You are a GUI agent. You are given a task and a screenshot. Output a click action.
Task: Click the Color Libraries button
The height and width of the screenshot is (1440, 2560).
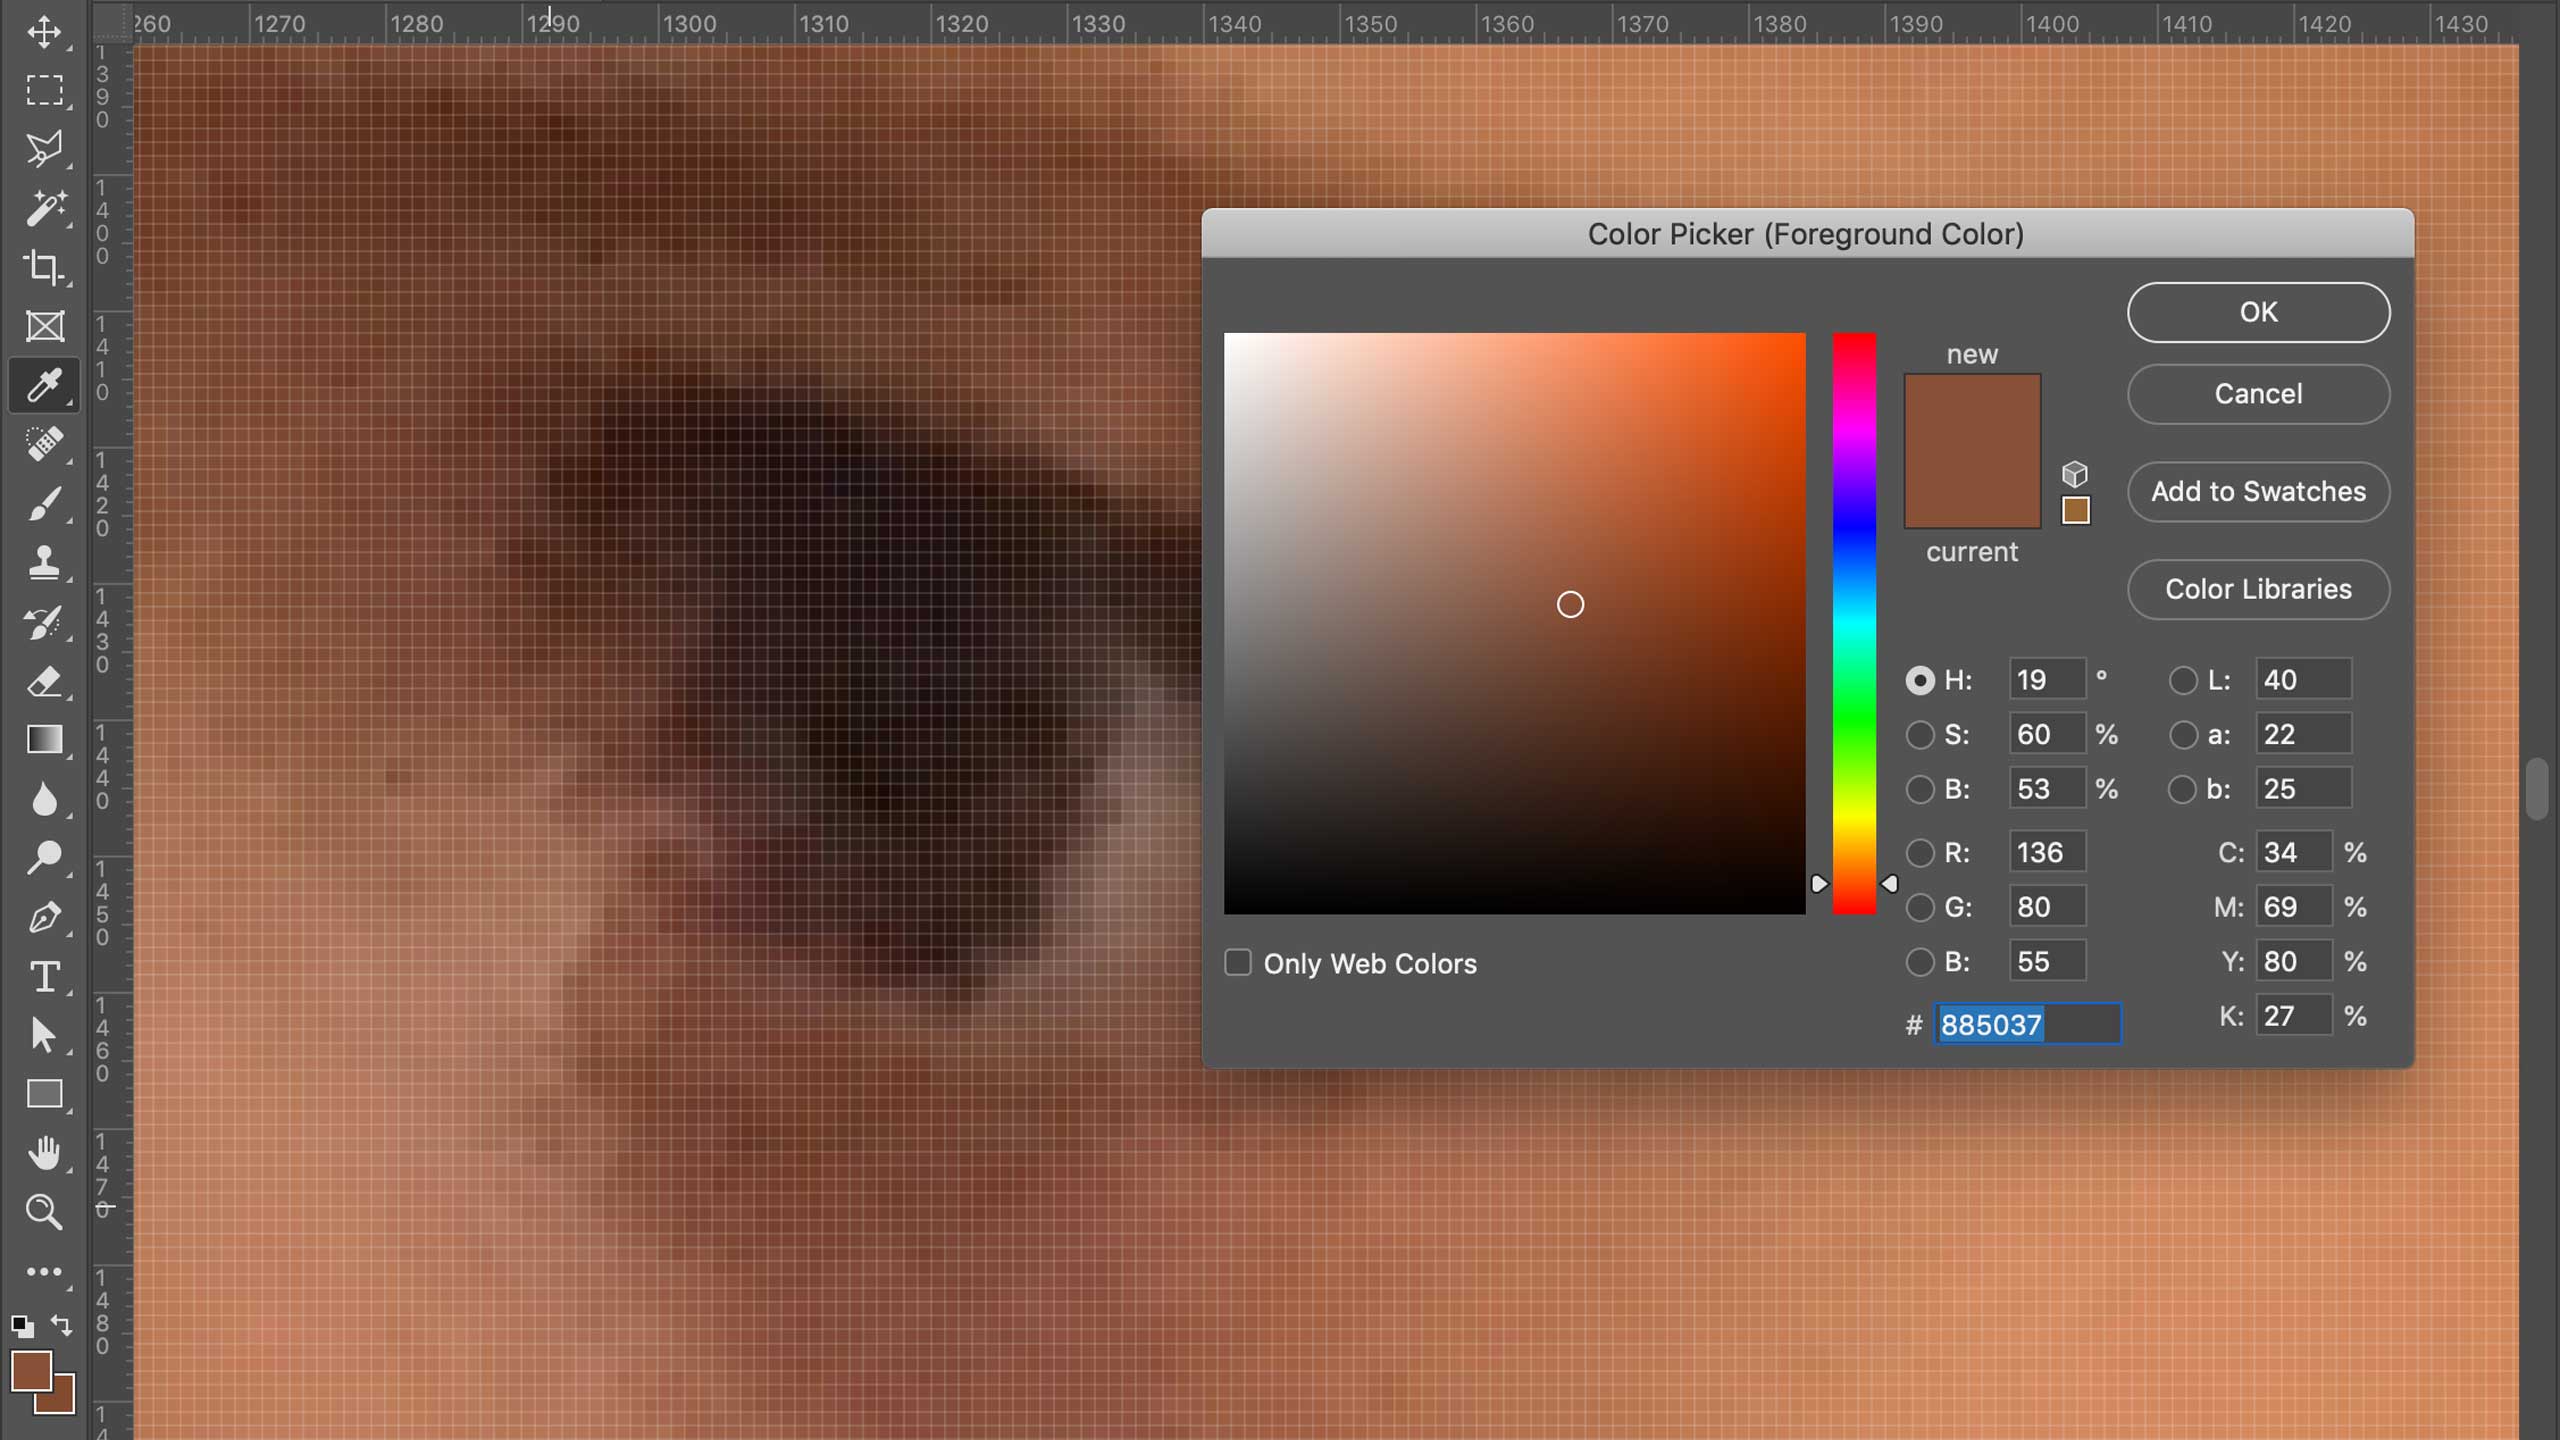tap(2258, 589)
